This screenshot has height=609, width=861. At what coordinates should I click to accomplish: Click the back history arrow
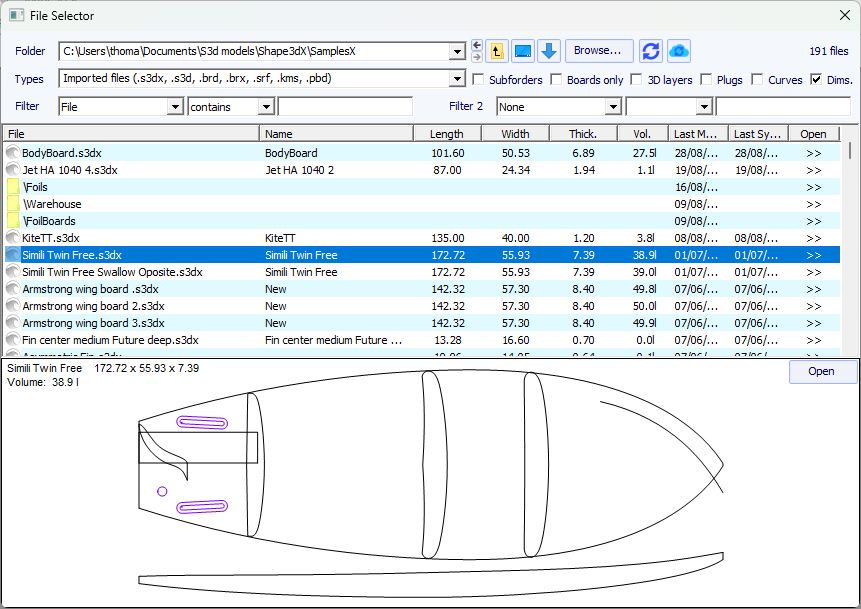pos(477,46)
